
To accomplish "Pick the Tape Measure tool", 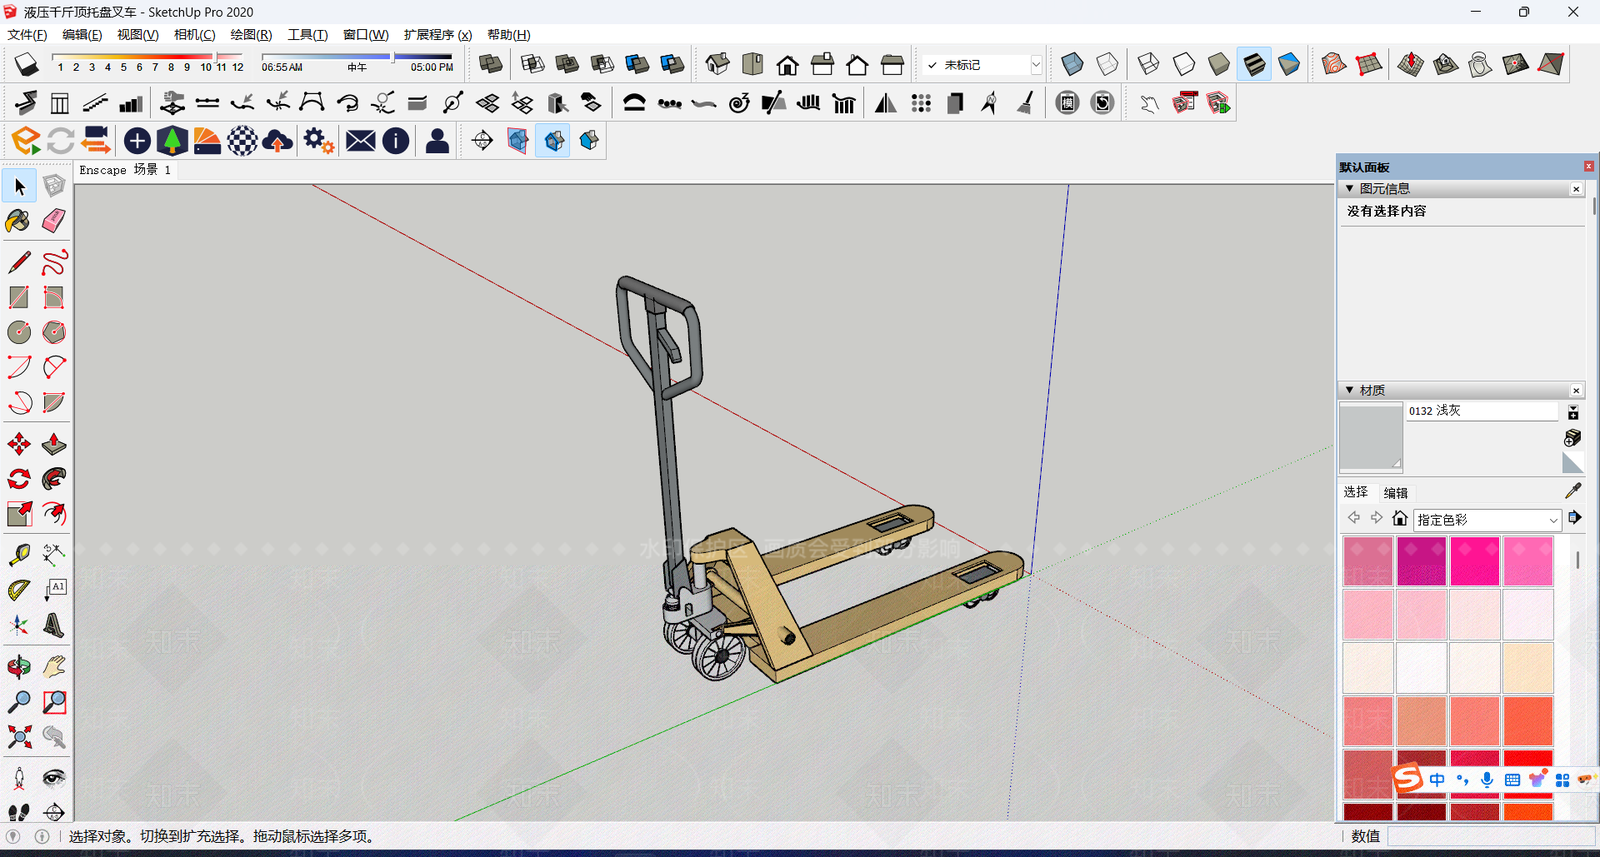I will tap(18, 555).
